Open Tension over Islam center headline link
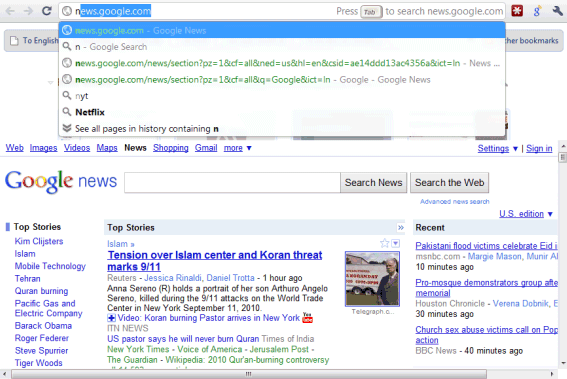This screenshot has height=379, width=567. (x=214, y=261)
